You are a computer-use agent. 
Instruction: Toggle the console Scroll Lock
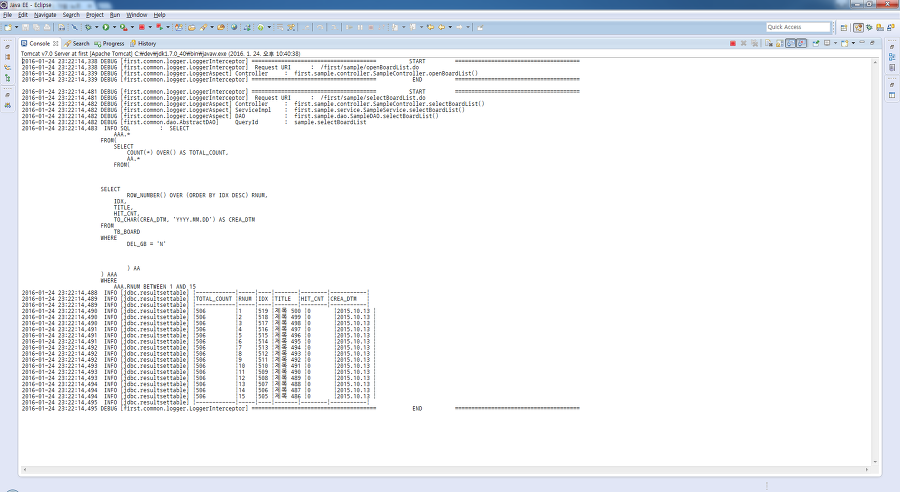pos(779,44)
